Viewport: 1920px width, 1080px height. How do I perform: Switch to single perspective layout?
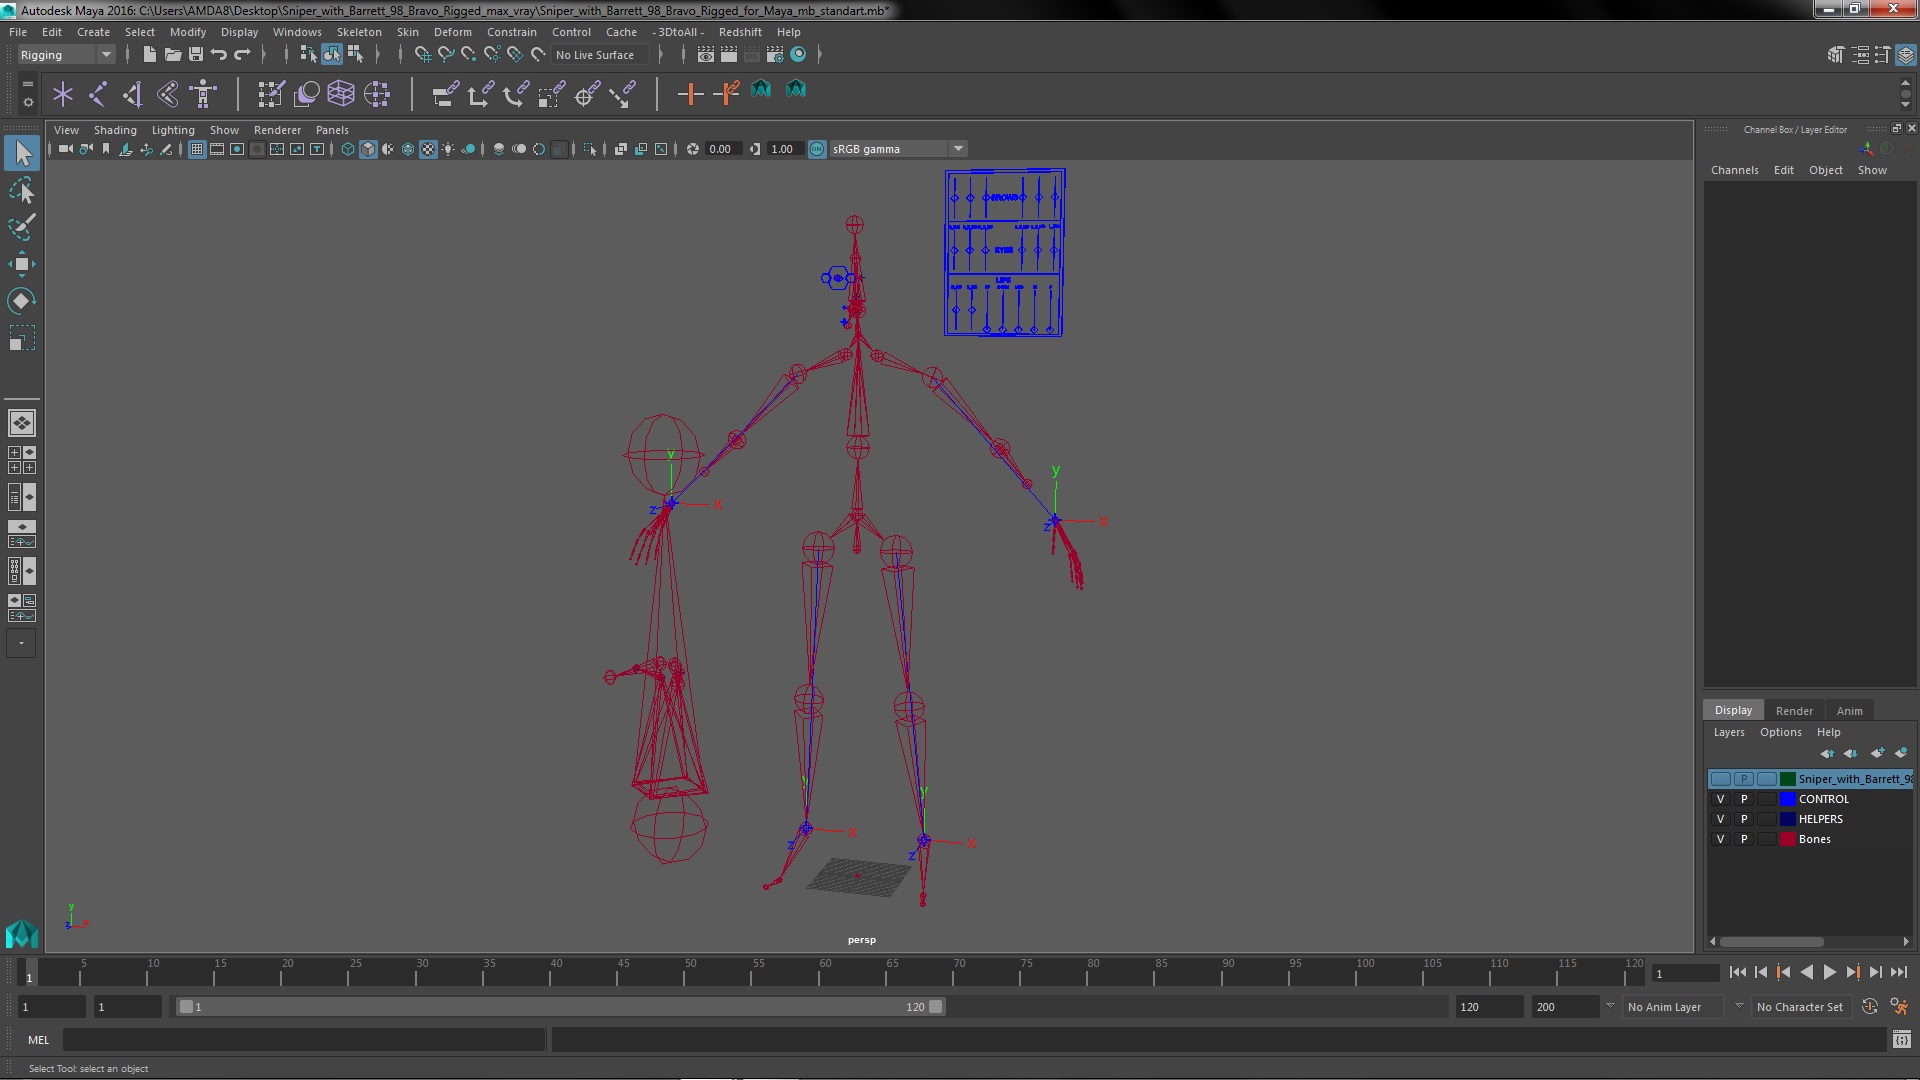(22, 423)
